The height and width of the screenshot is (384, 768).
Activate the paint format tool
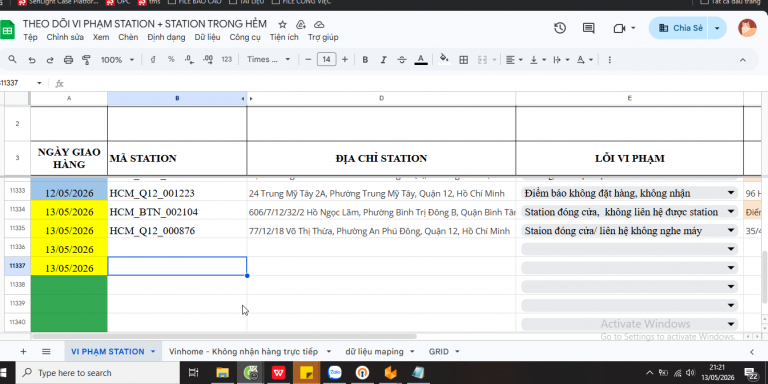click(87, 60)
